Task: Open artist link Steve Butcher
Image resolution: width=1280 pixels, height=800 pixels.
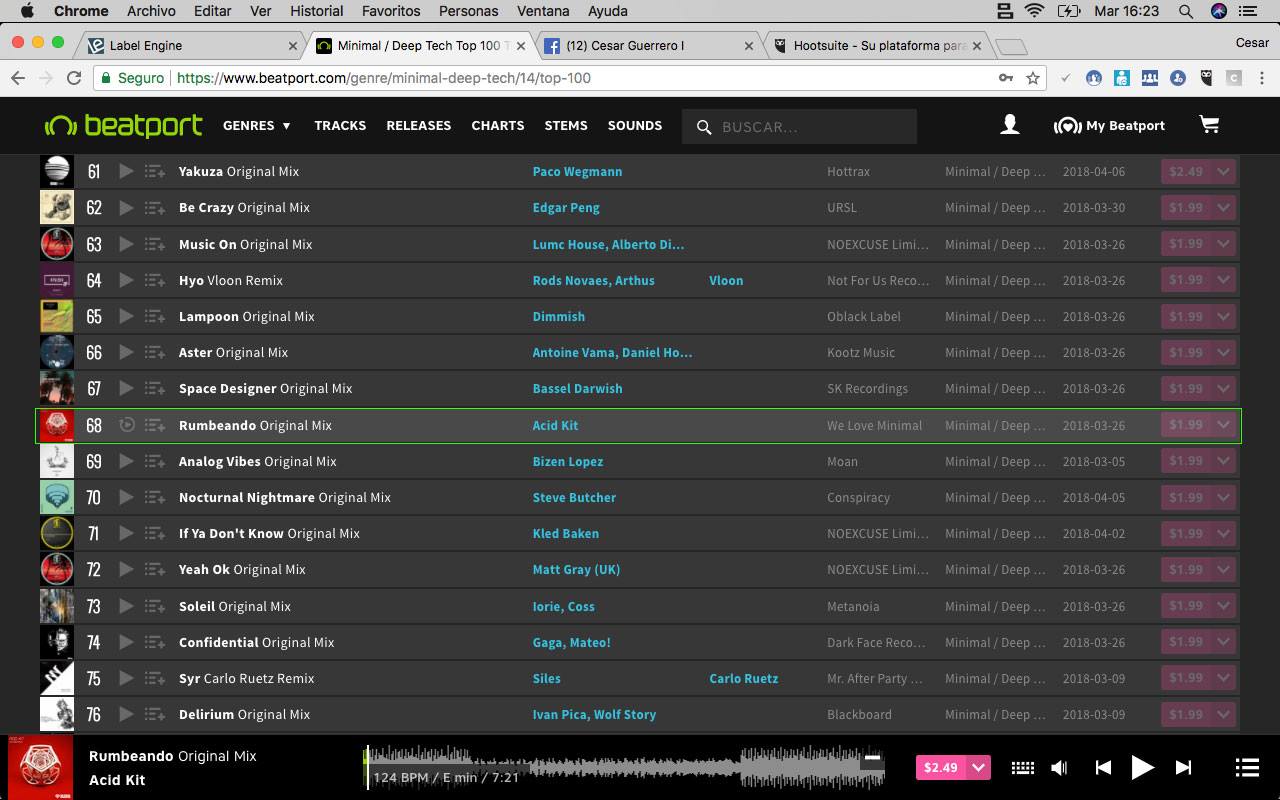Action: coord(574,497)
